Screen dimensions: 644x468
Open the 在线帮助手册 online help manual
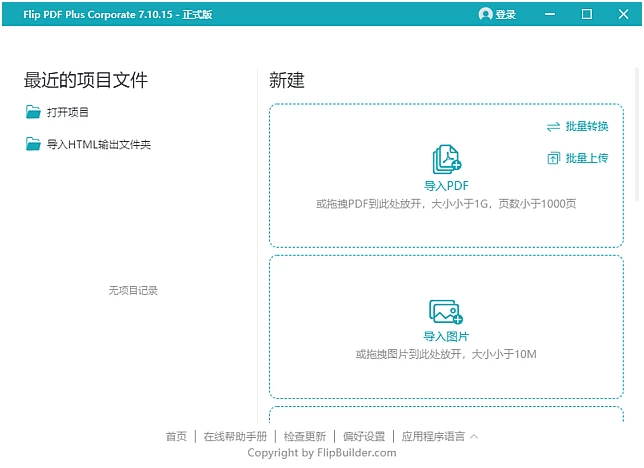(x=235, y=437)
